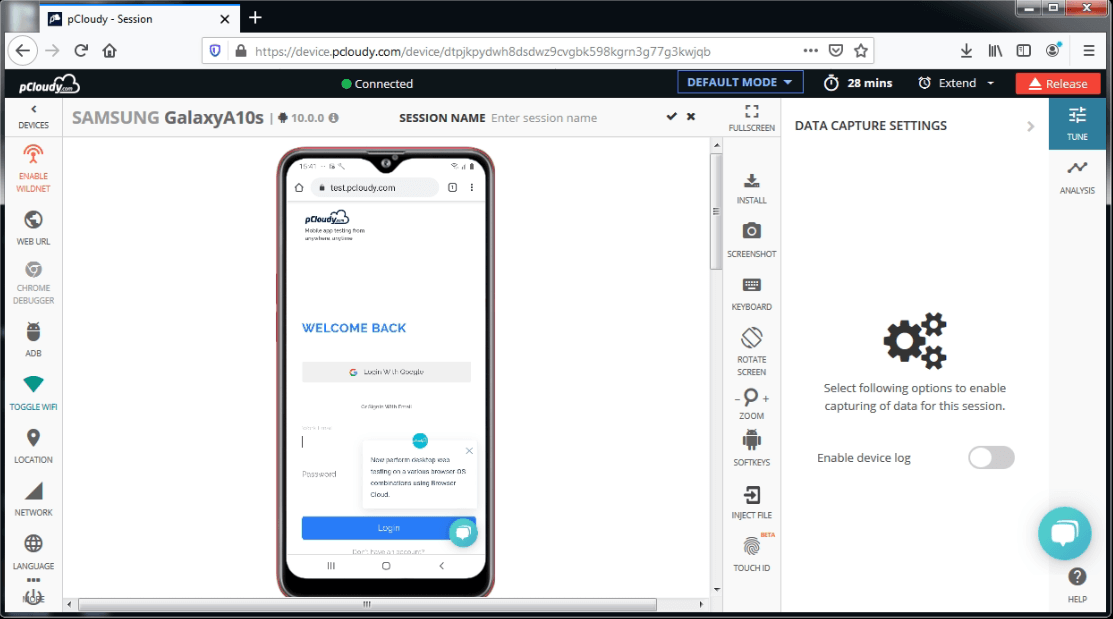Cancel session name with X icon
The image size is (1113, 619).
(x=691, y=116)
